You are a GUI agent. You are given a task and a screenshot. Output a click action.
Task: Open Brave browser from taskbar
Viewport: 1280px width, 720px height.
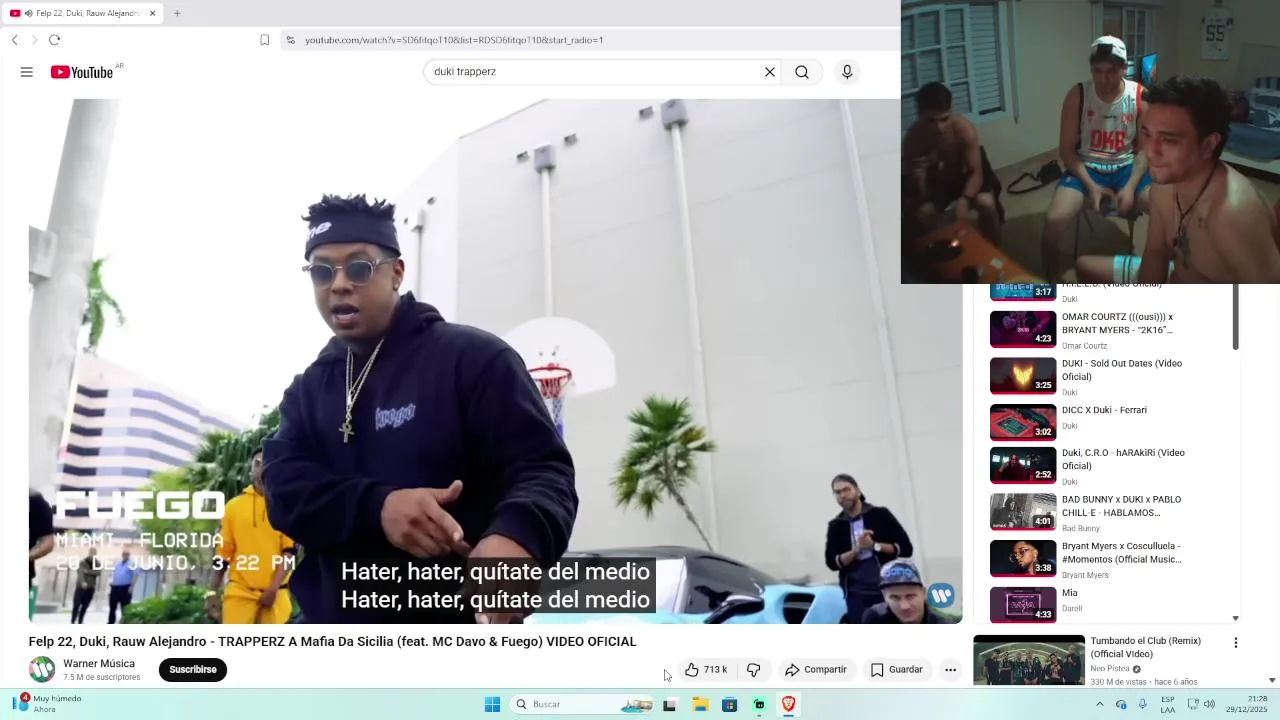pyautogui.click(x=788, y=704)
